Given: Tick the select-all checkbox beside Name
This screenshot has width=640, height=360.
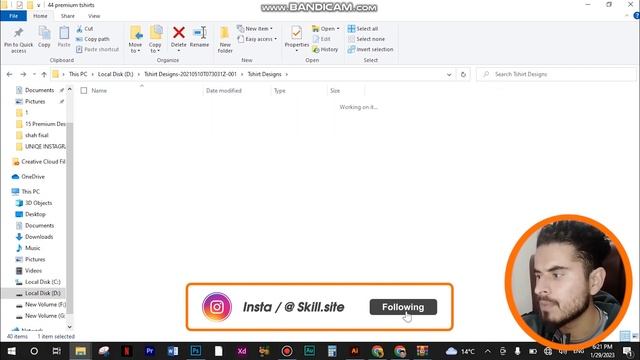Looking at the screenshot, I should point(84,91).
